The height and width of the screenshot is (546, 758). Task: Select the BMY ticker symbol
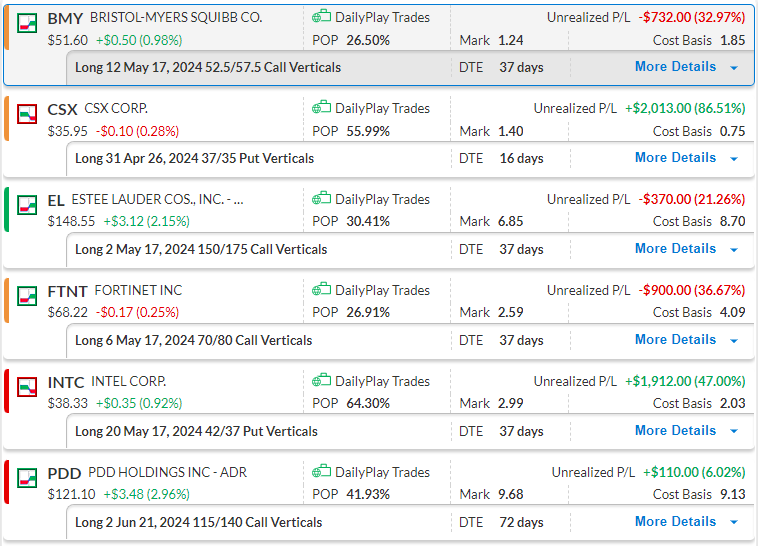(65, 18)
